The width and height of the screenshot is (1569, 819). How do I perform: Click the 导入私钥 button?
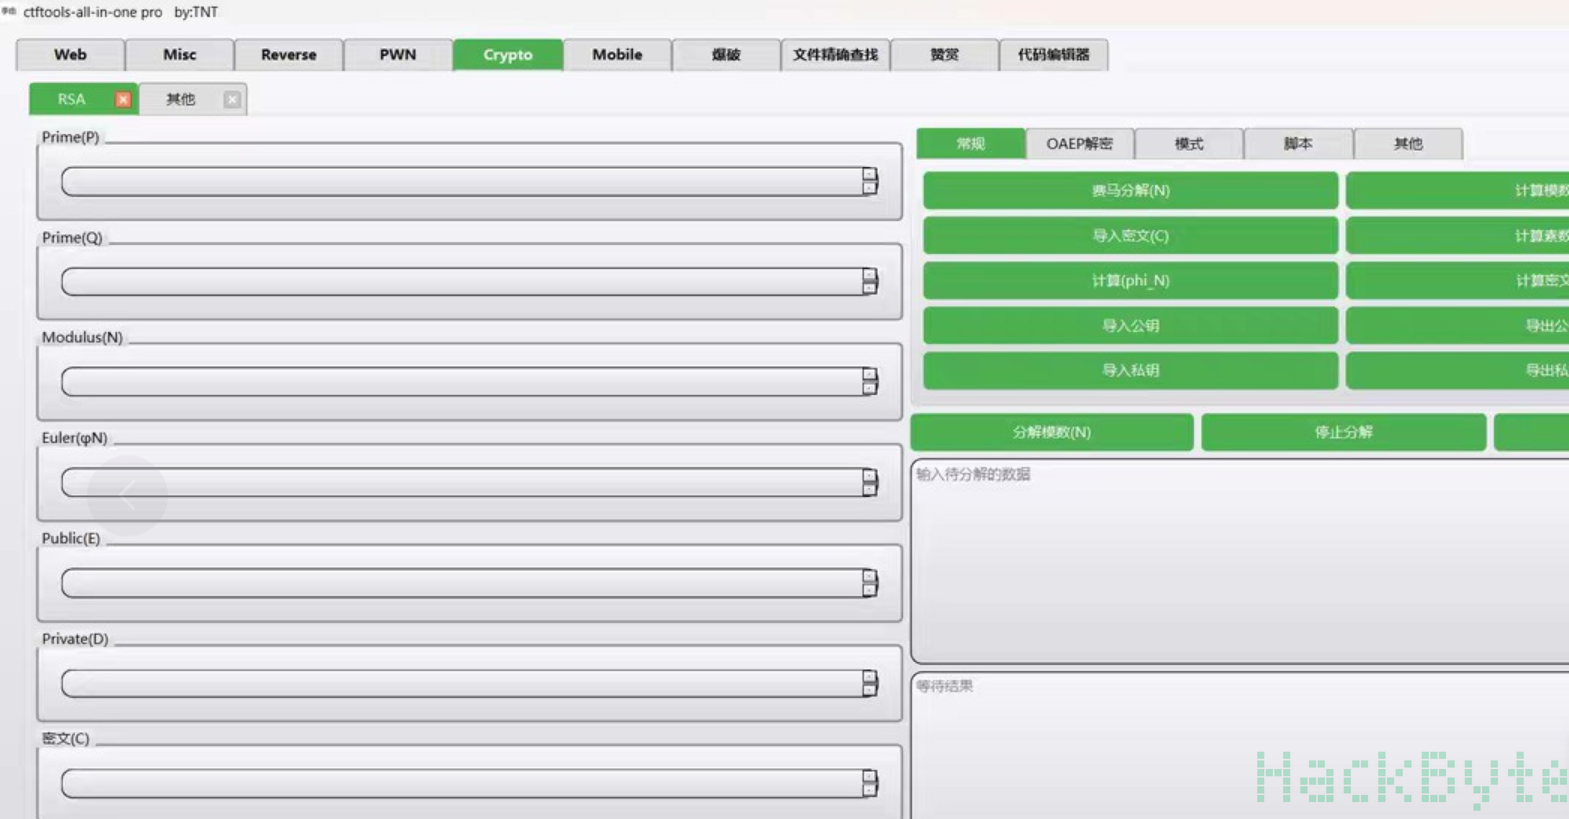(1130, 371)
